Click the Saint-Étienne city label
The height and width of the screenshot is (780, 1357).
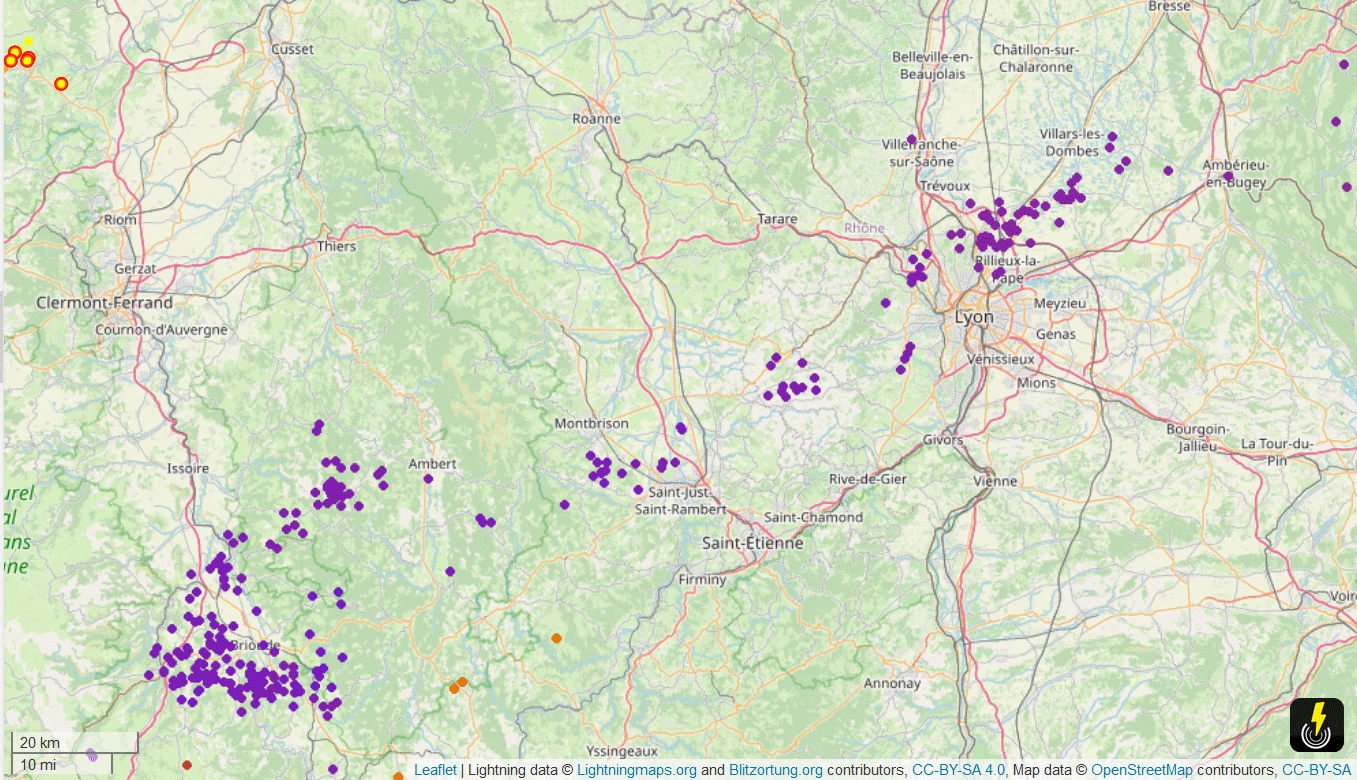coord(752,543)
